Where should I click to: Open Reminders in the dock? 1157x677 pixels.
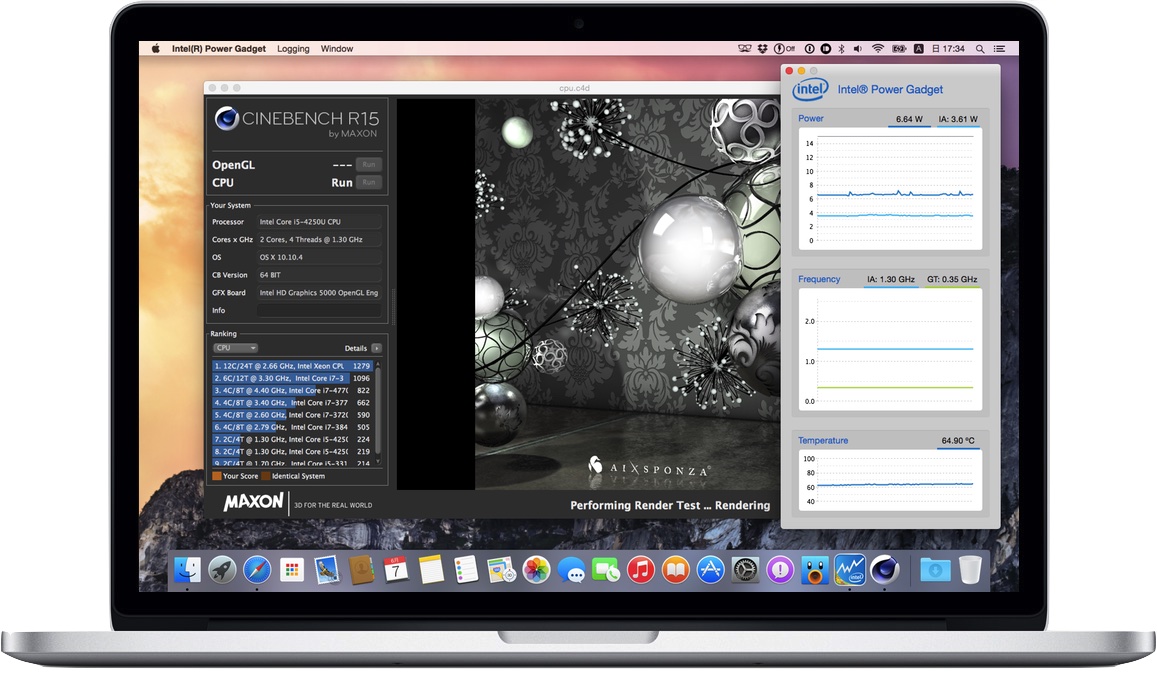(x=466, y=570)
